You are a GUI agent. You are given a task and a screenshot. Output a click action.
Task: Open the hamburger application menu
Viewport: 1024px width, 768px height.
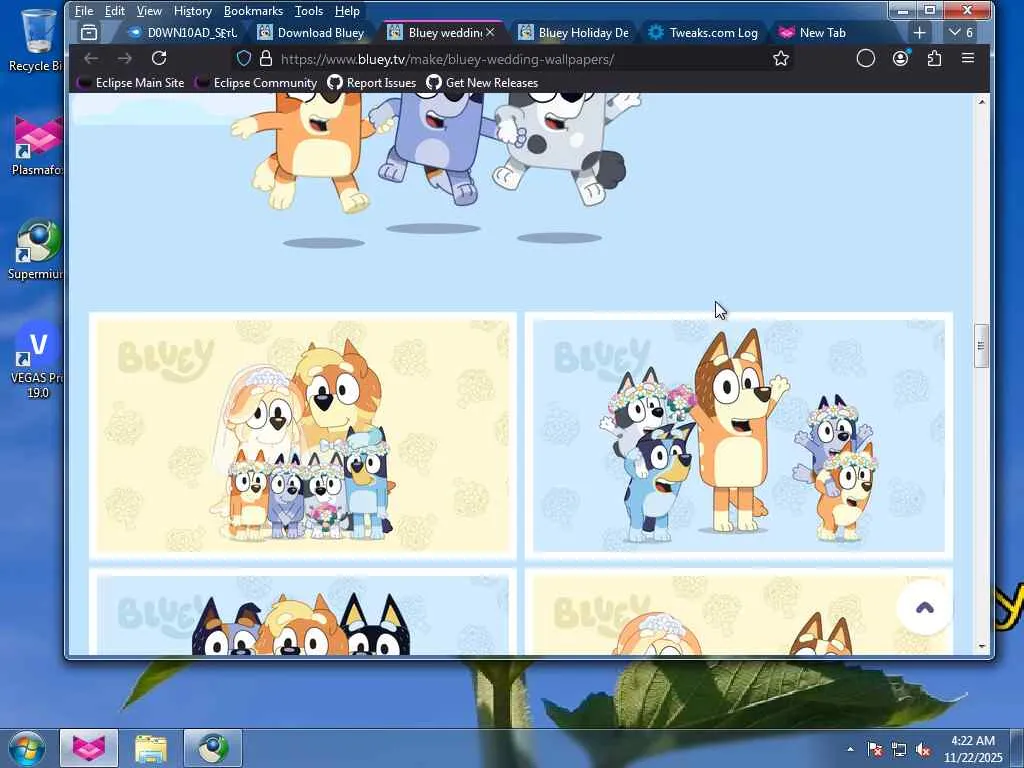[x=968, y=59]
